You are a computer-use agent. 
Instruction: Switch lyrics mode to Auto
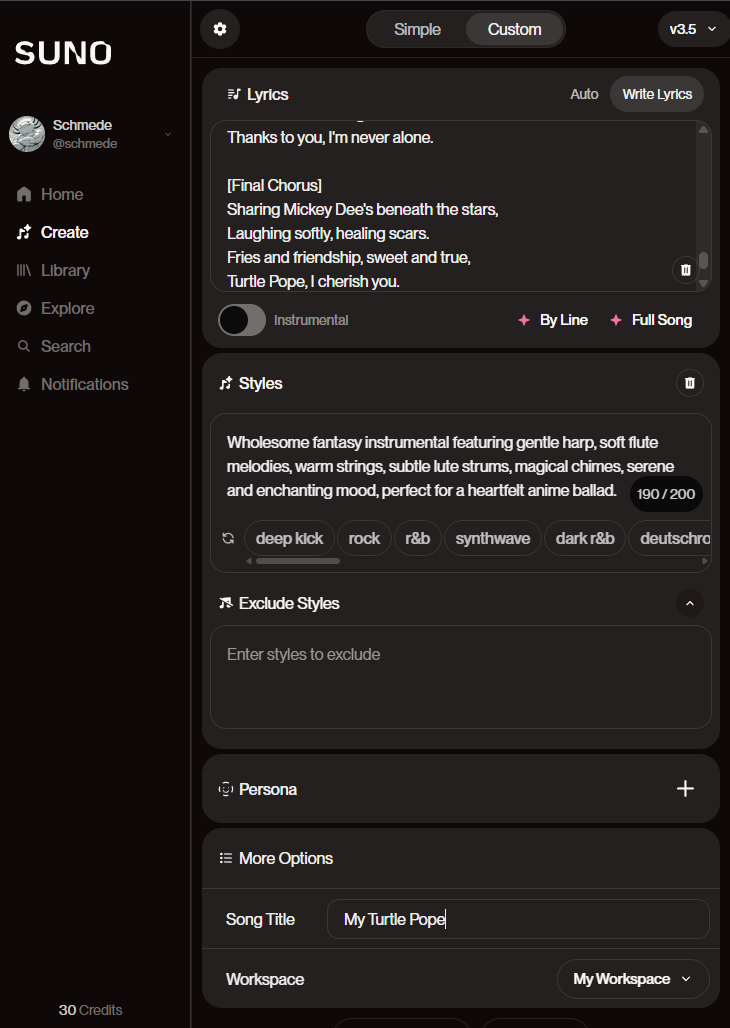pyautogui.click(x=584, y=94)
